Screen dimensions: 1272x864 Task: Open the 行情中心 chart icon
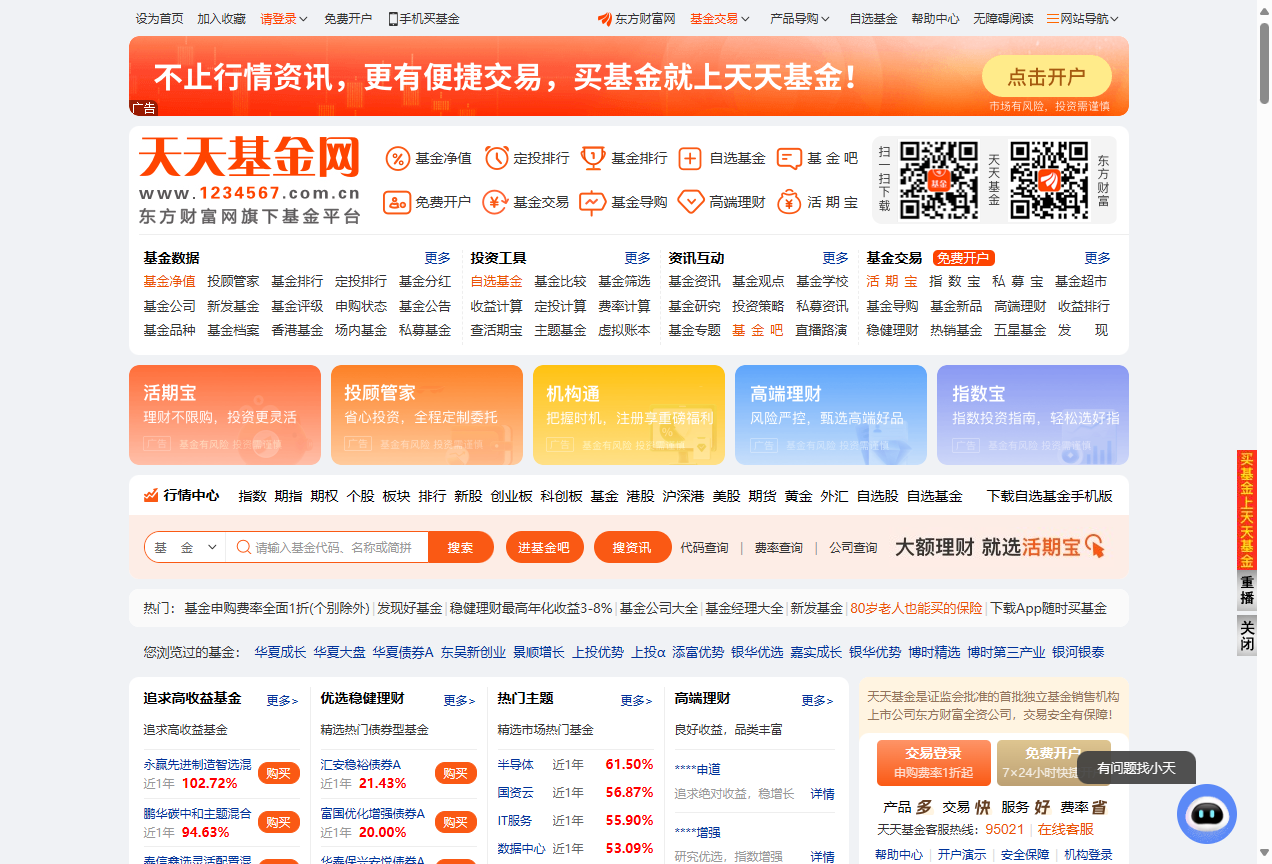[x=150, y=495]
